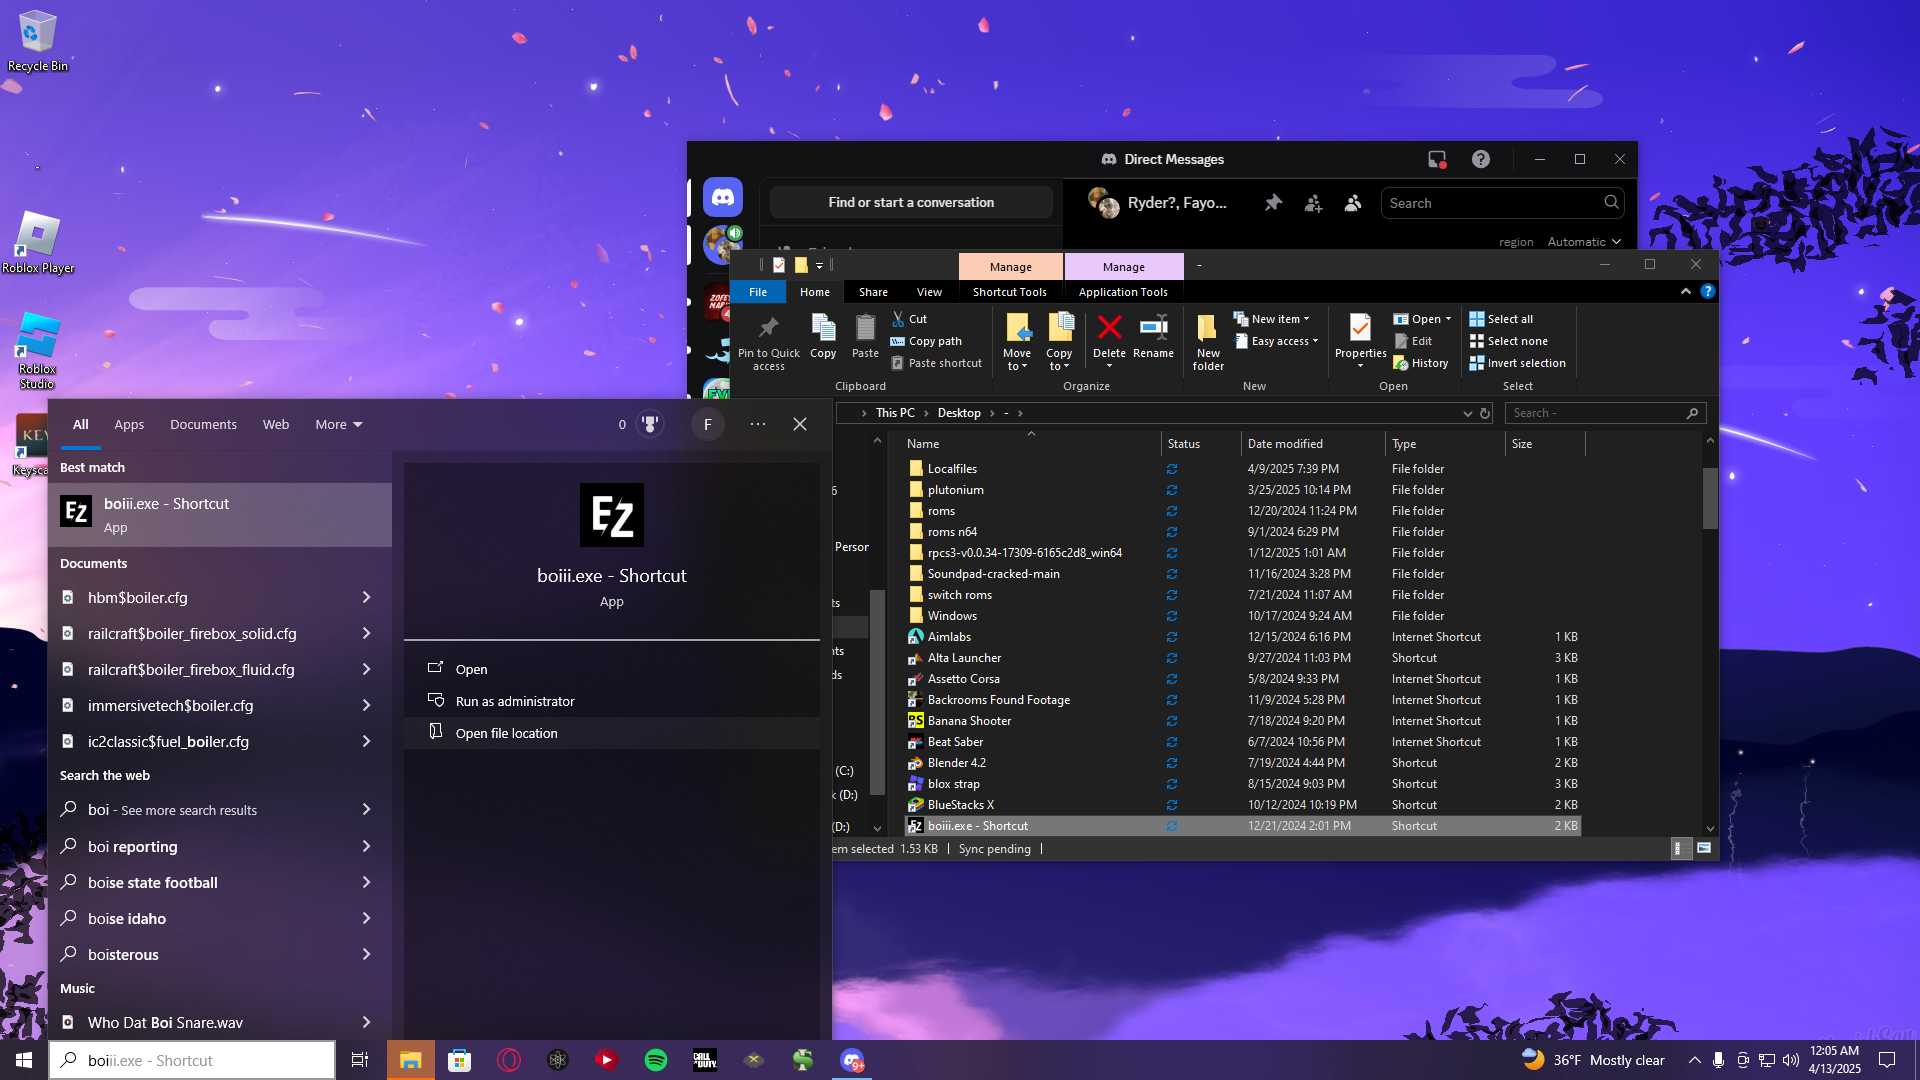Open the Share ribbon tab

pyautogui.click(x=873, y=292)
